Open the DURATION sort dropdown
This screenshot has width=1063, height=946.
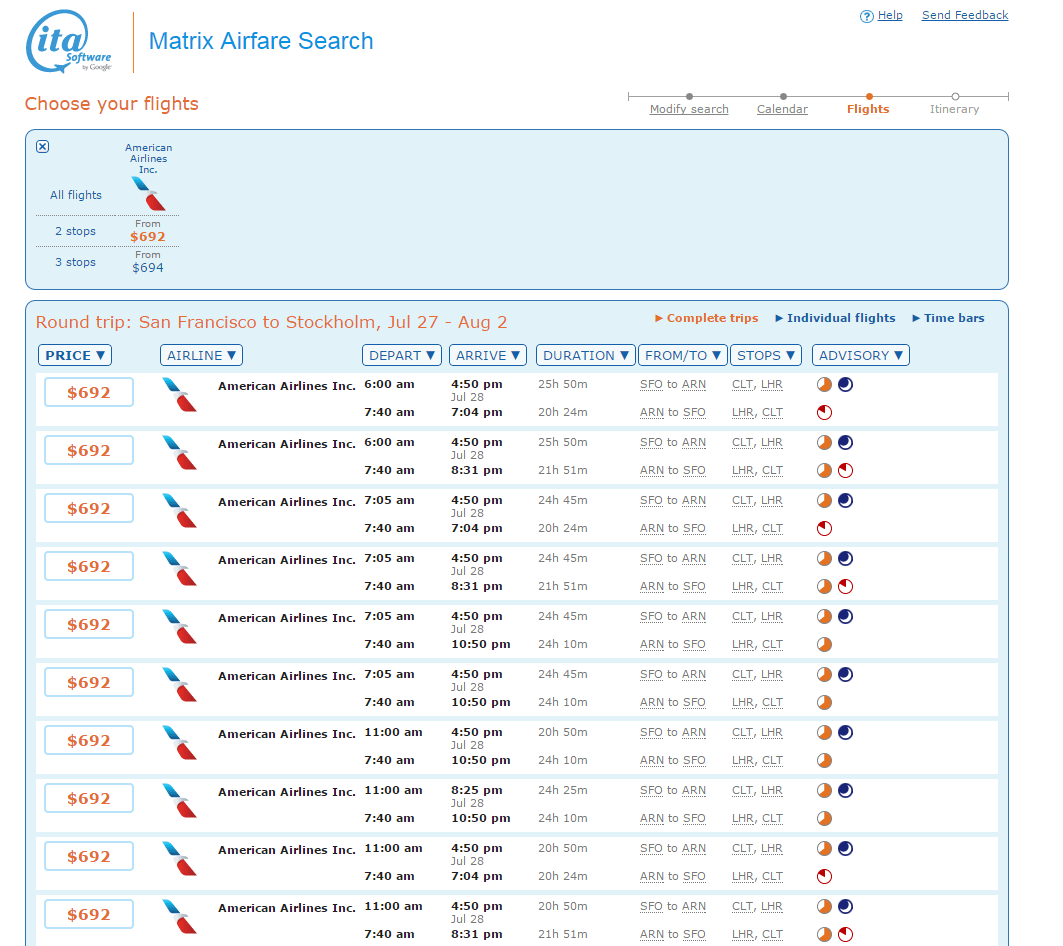tap(586, 355)
